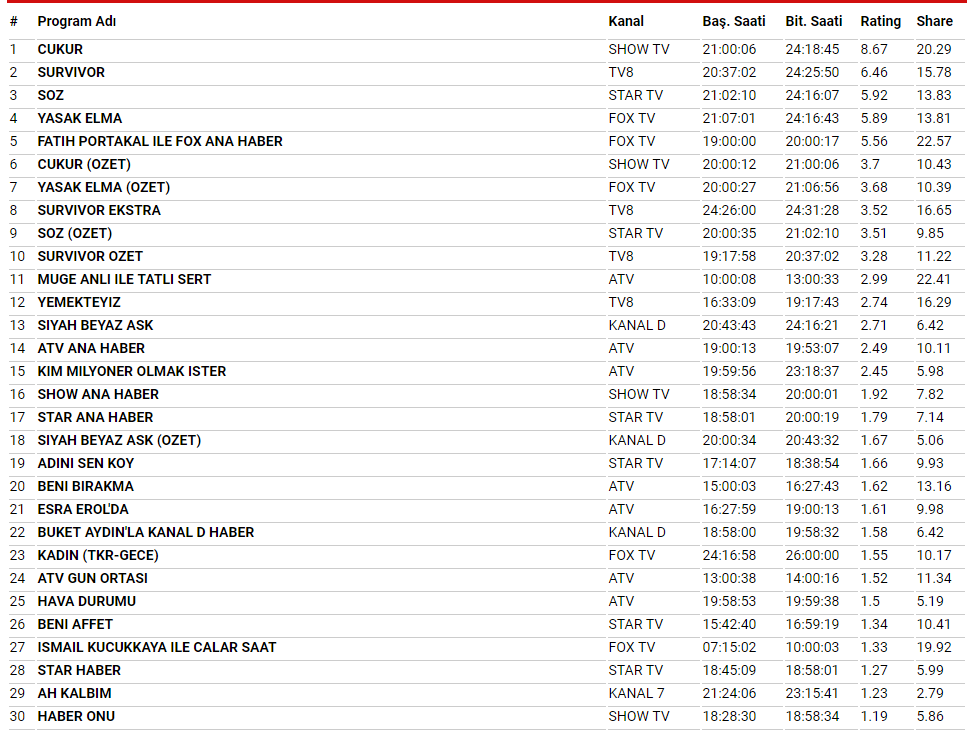Click the 21:00:06 start time for CUKUR
Screen dimensions: 967x731
tap(729, 49)
